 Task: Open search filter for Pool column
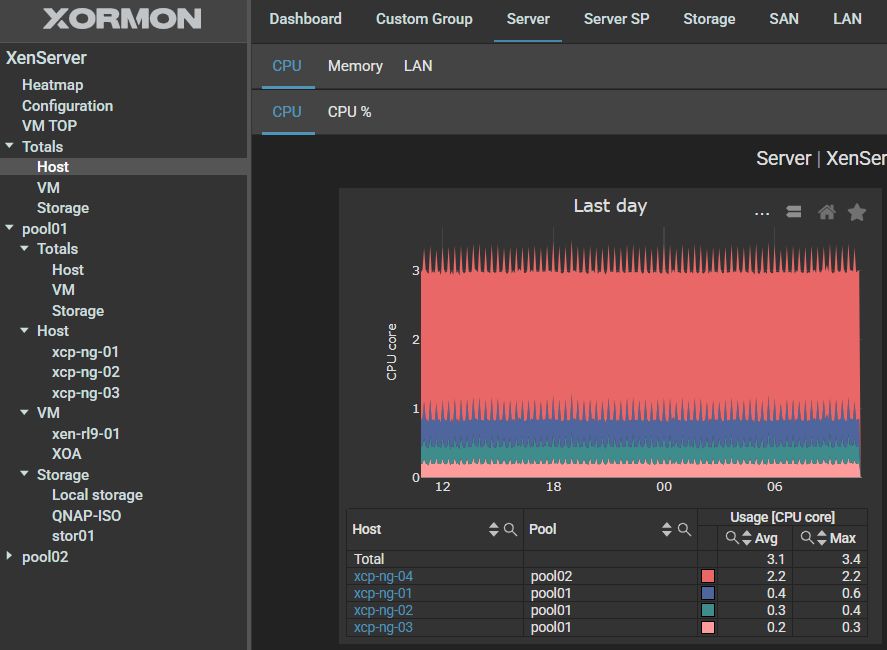click(x=685, y=529)
